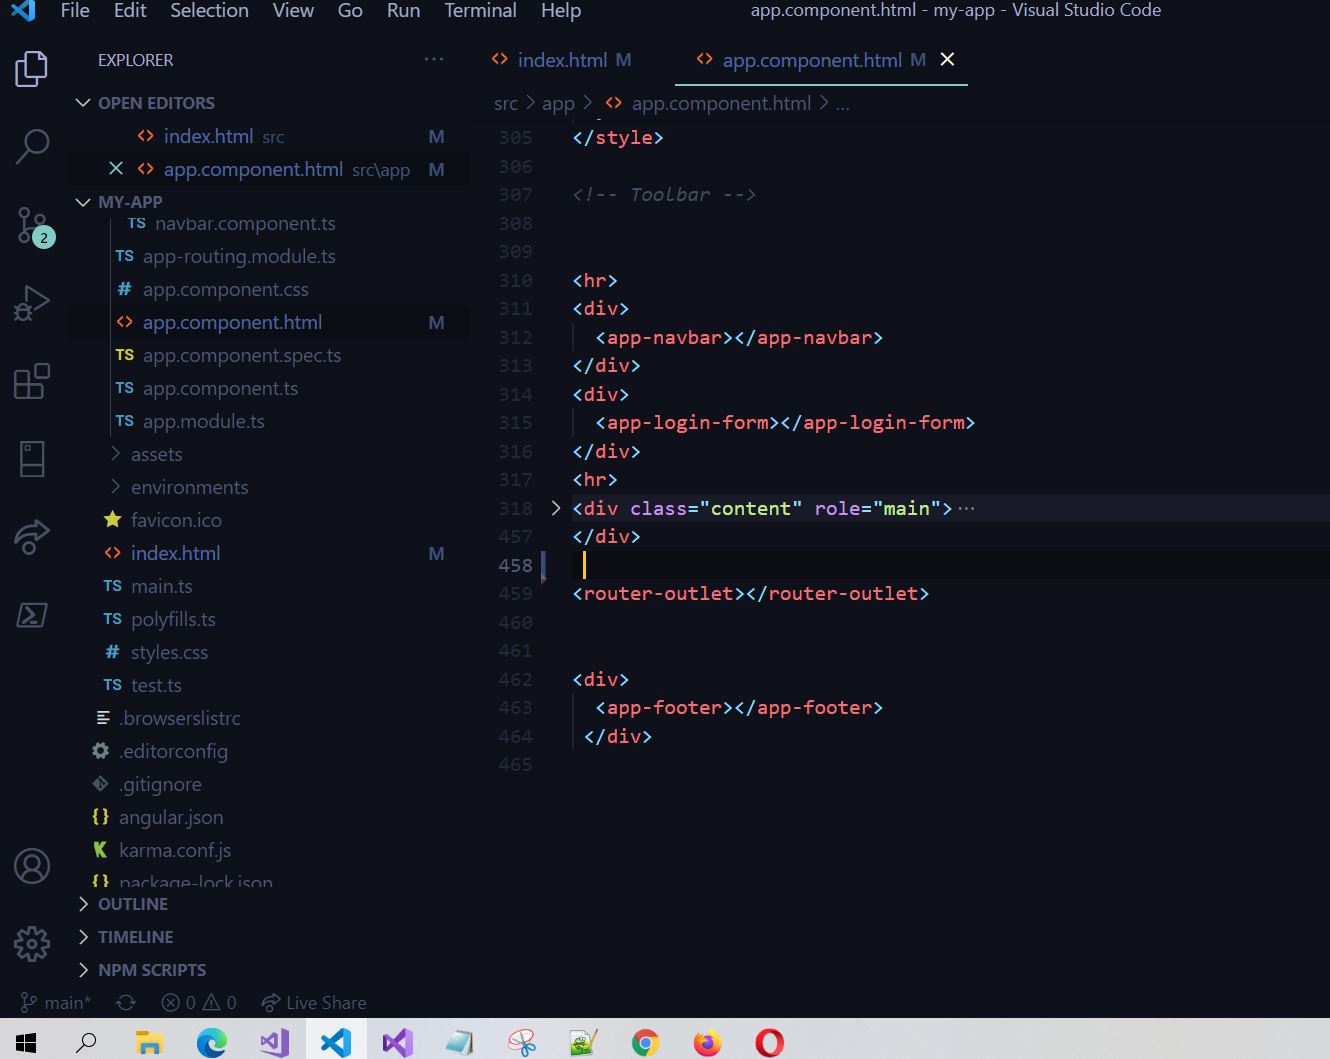Open the Terminal menu
This screenshot has height=1059, width=1330.
480,11
